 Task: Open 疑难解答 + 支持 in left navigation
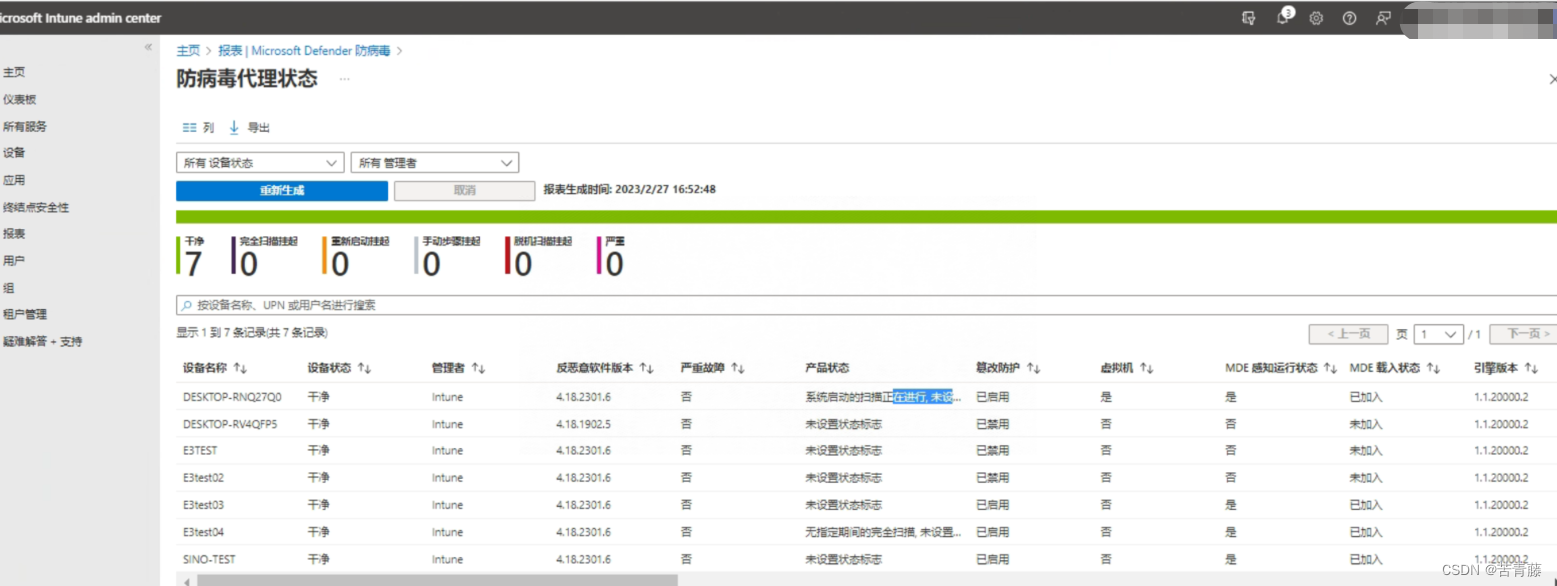43,341
